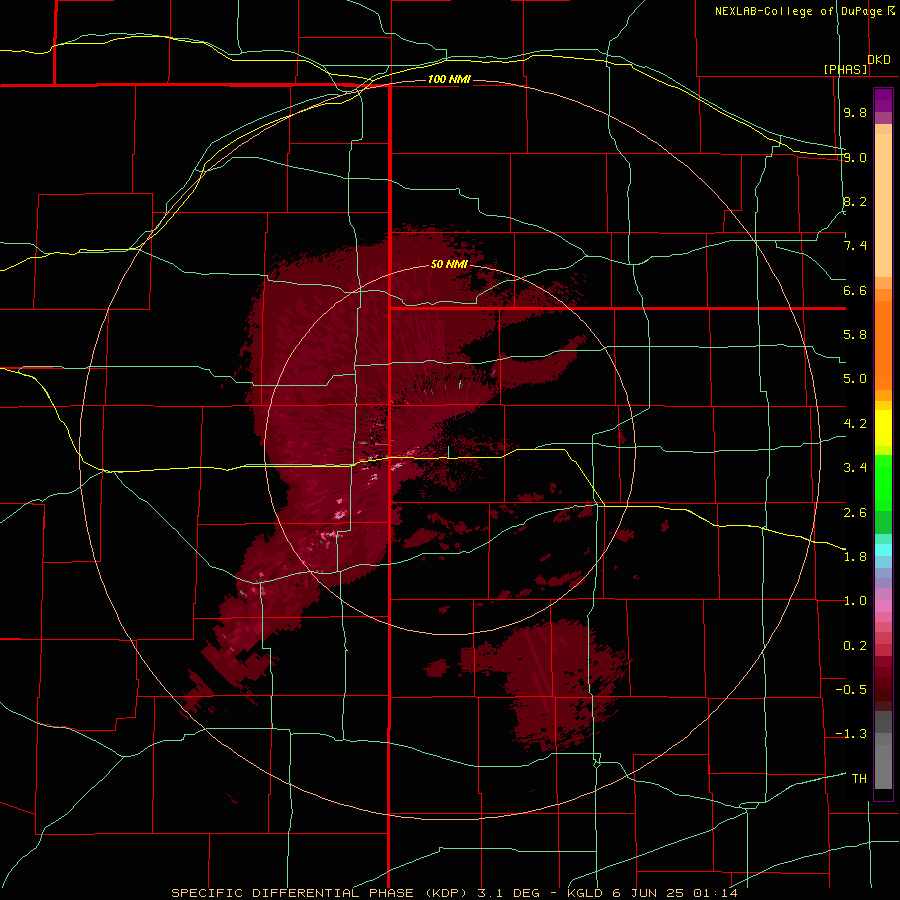Viewport: 900px width, 900px height.
Task: Click the KGLD station identifier in caption
Action: (583, 893)
